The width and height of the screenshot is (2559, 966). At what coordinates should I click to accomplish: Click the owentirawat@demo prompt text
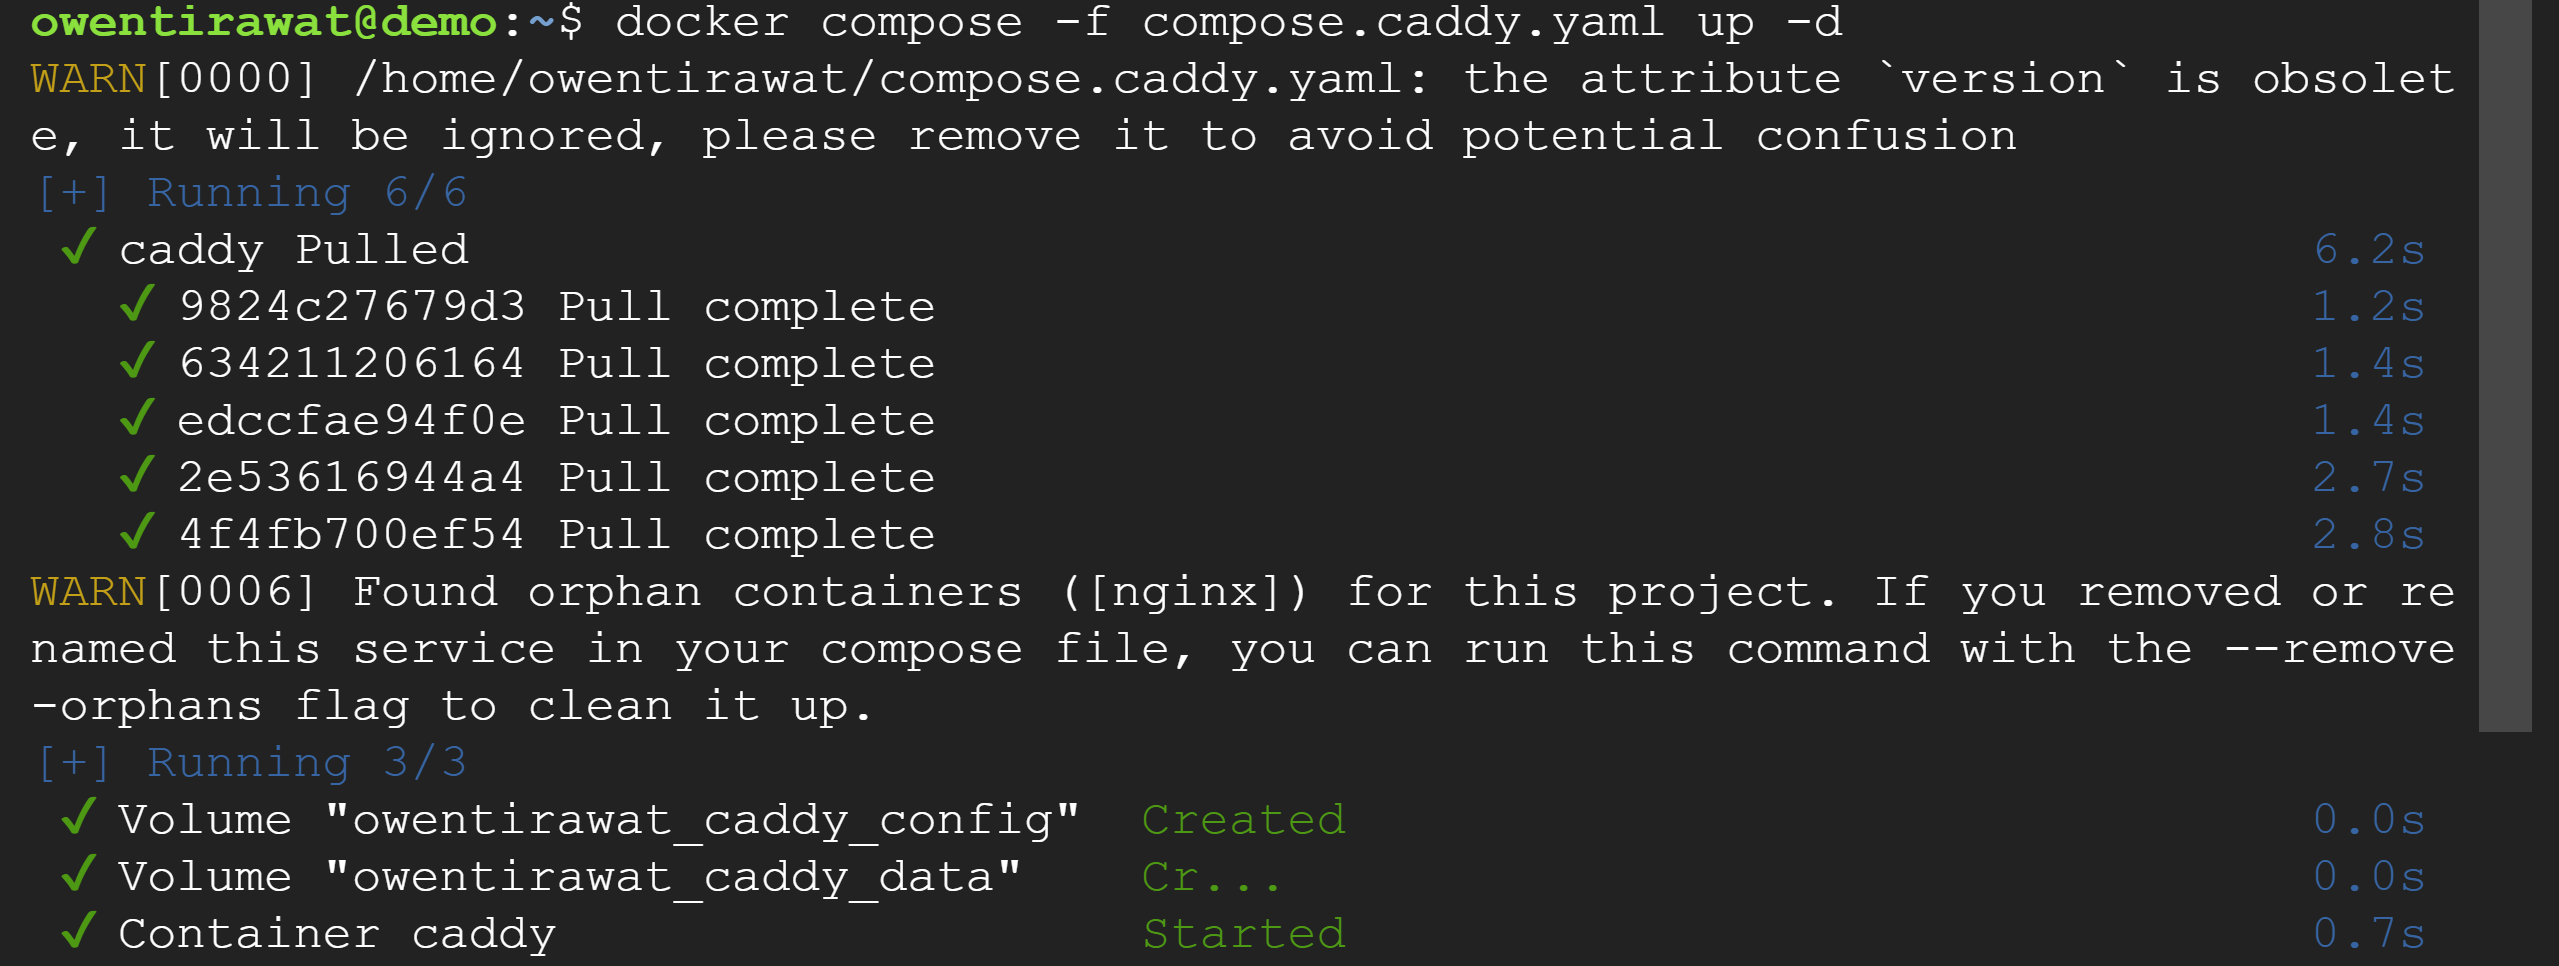pos(264,22)
